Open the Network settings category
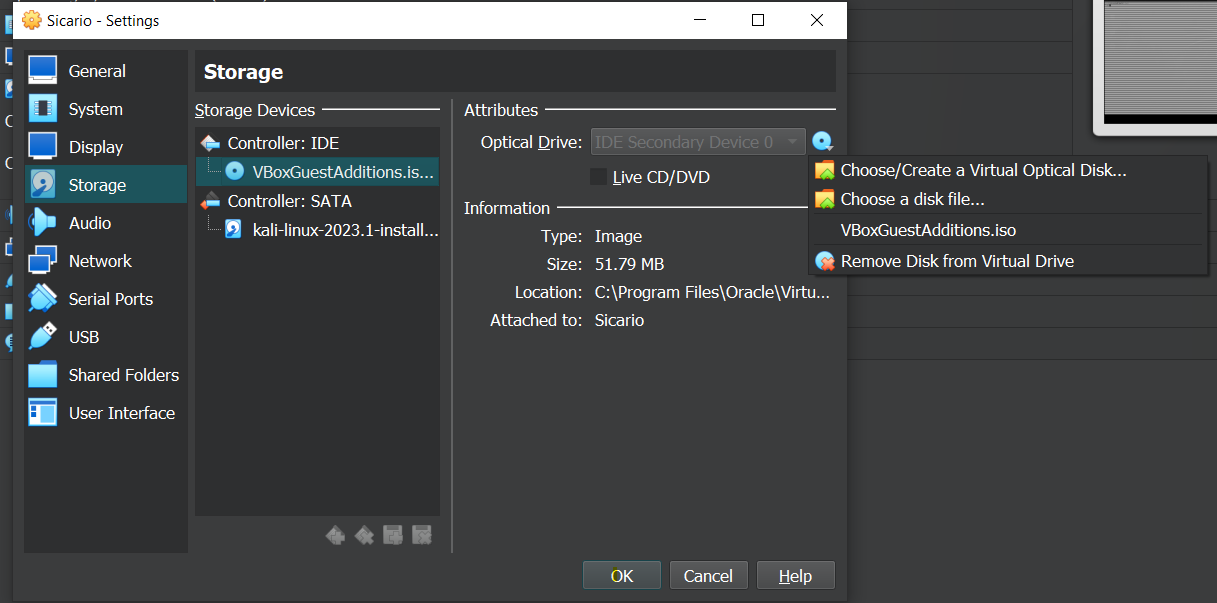Screen dimensions: 1217x603 click(x=105, y=261)
